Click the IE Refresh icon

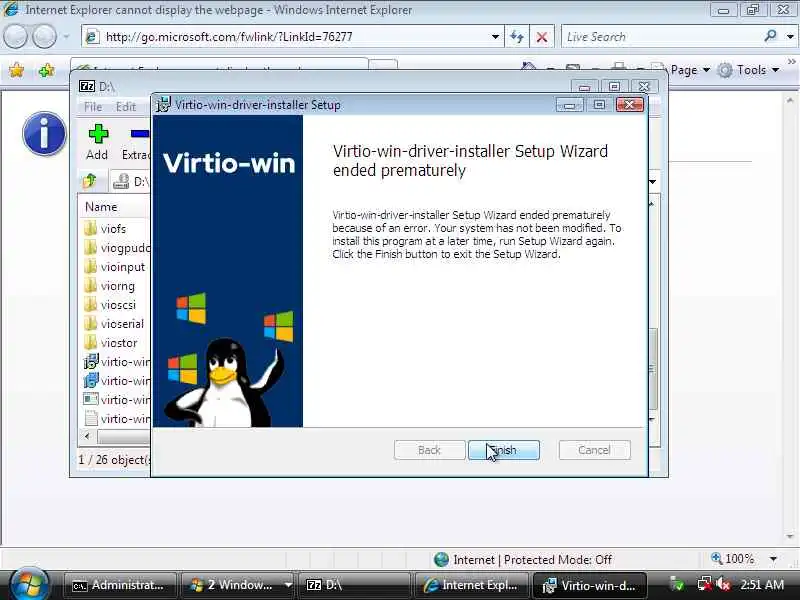point(517,37)
